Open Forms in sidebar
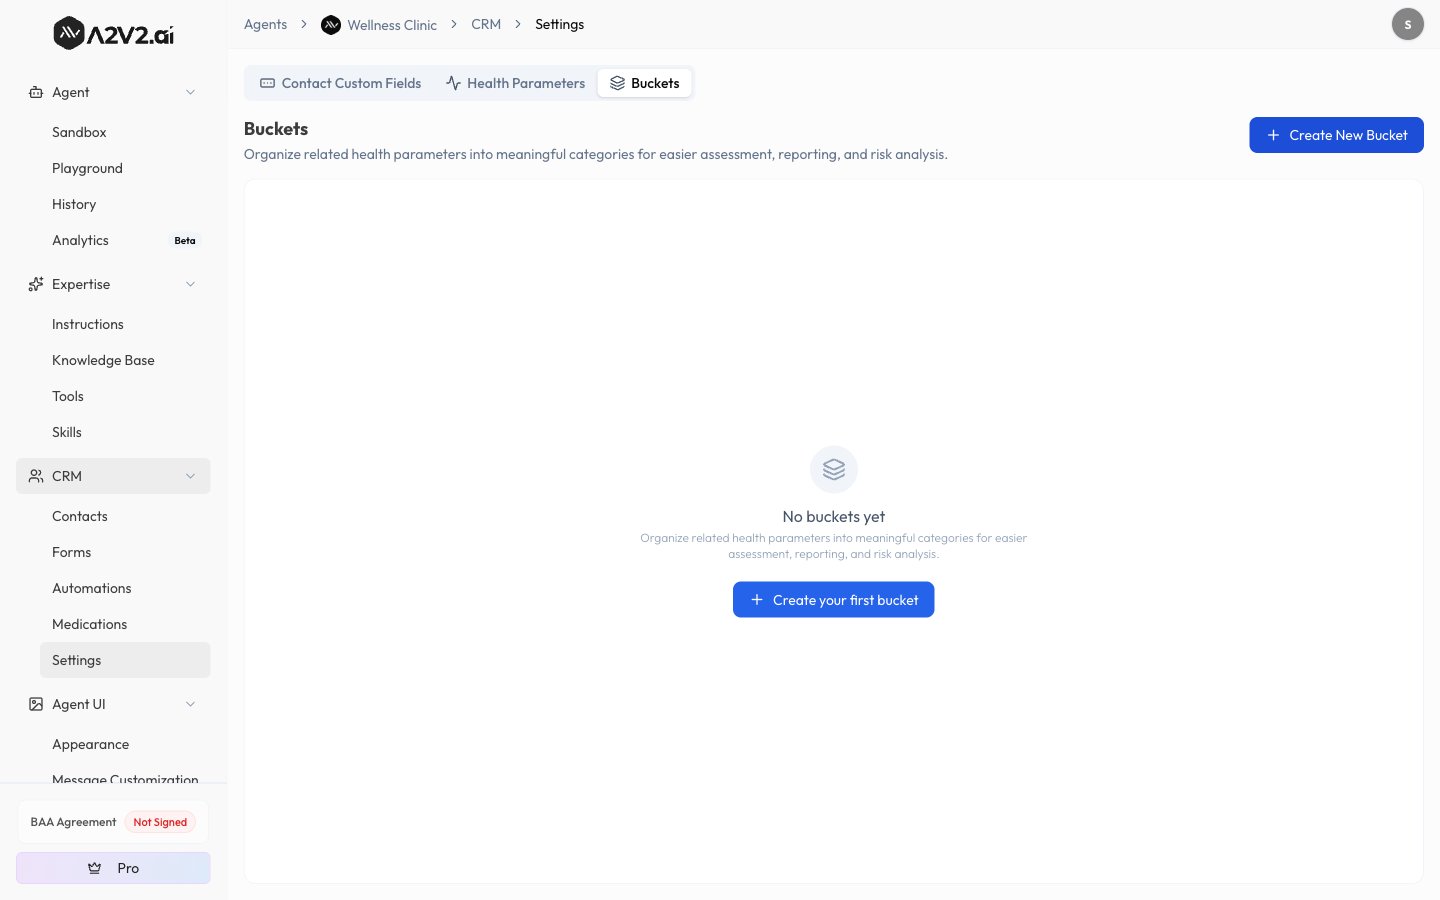Viewport: 1440px width, 900px height. (125, 552)
